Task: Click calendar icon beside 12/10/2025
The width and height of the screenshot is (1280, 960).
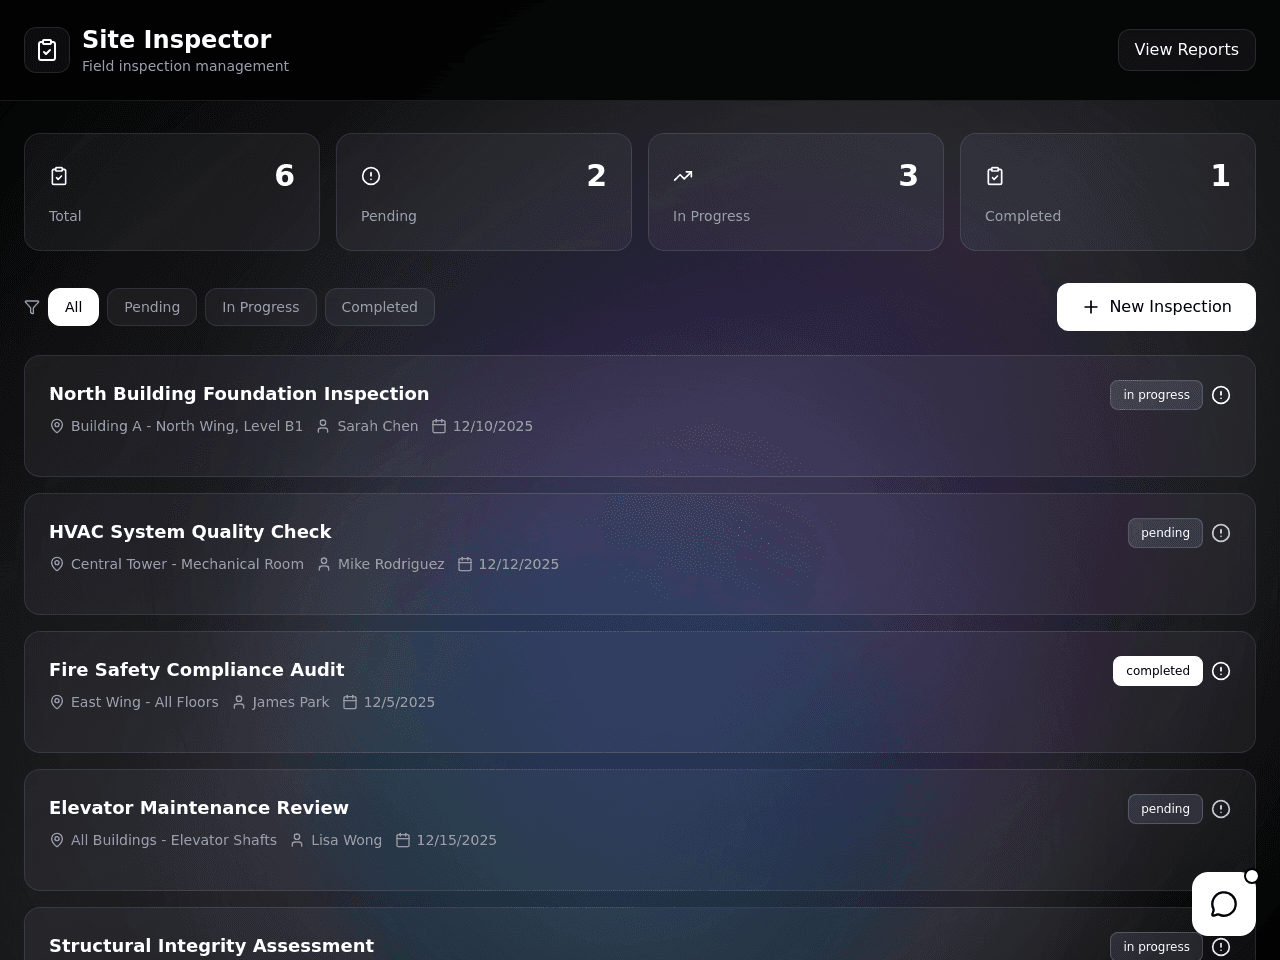Action: (x=439, y=426)
